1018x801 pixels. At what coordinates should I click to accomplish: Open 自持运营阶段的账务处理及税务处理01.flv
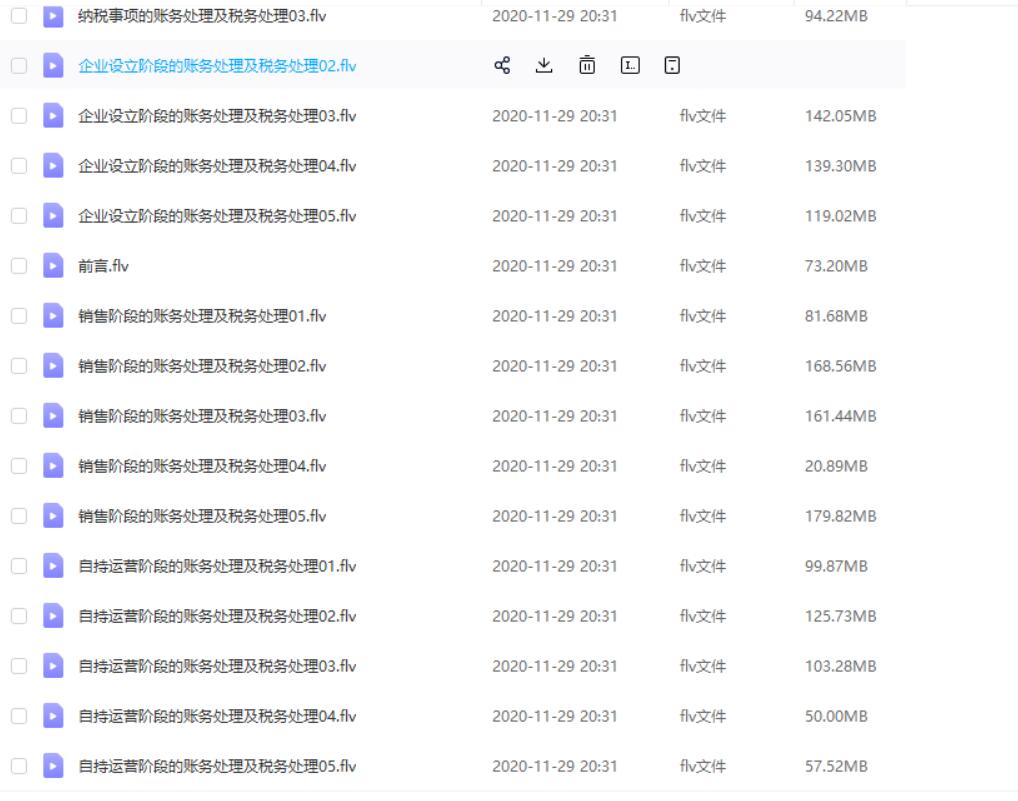[x=217, y=566]
